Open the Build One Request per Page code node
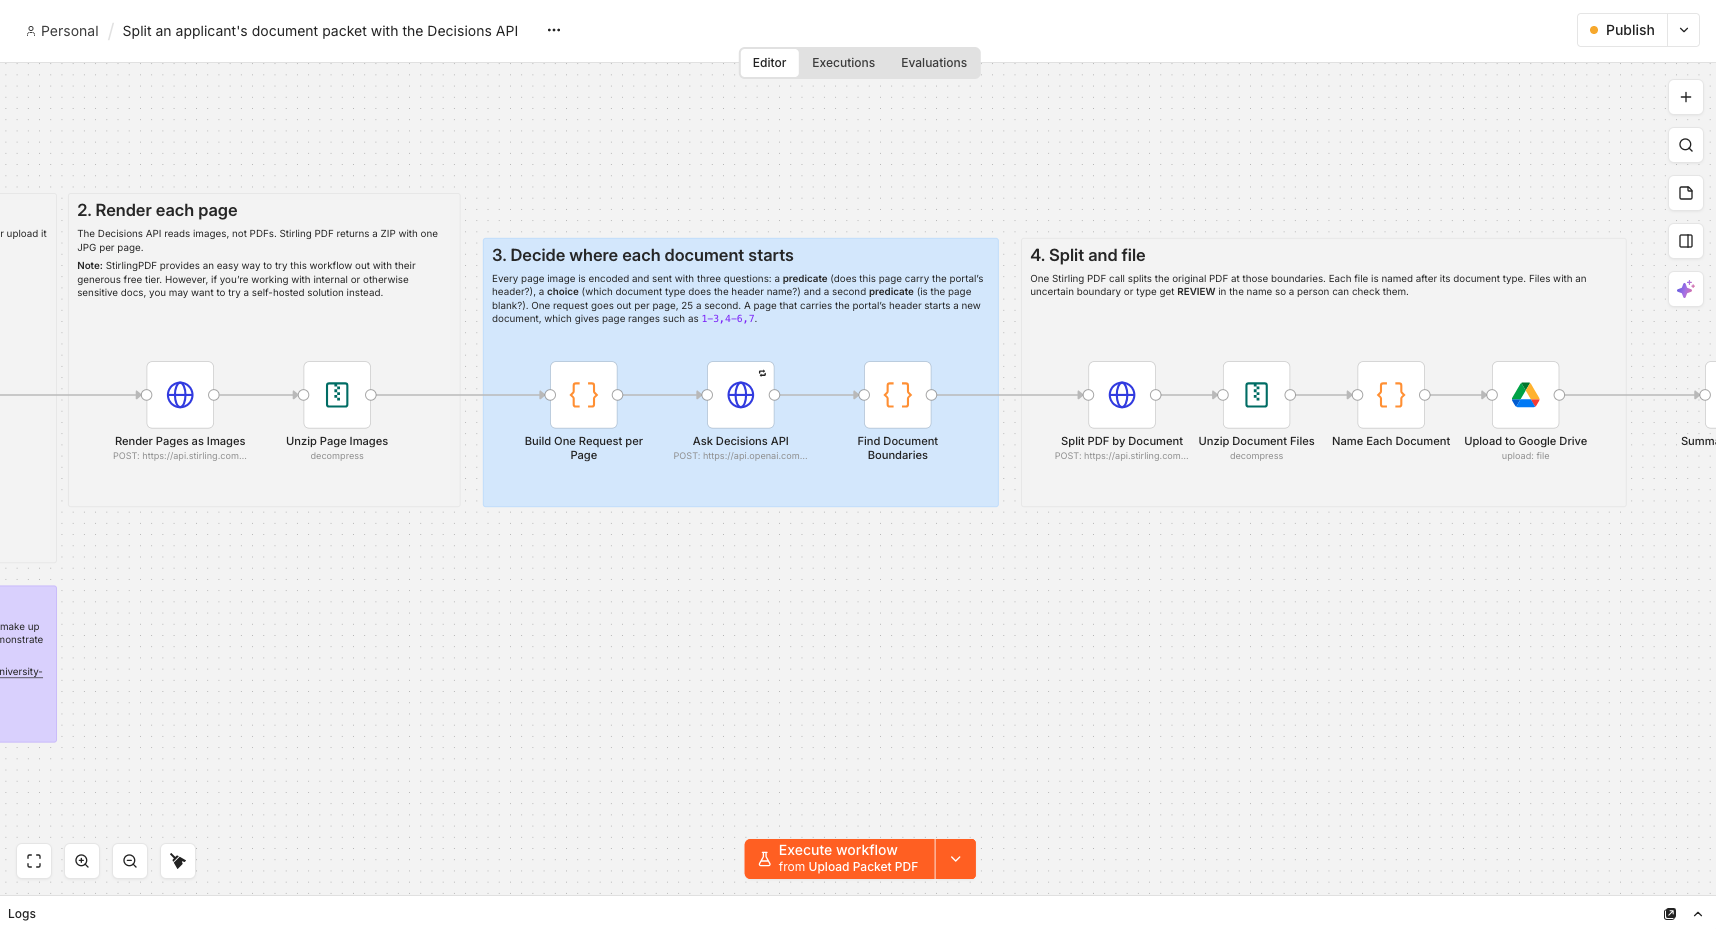This screenshot has width=1716, height=929. pos(584,395)
